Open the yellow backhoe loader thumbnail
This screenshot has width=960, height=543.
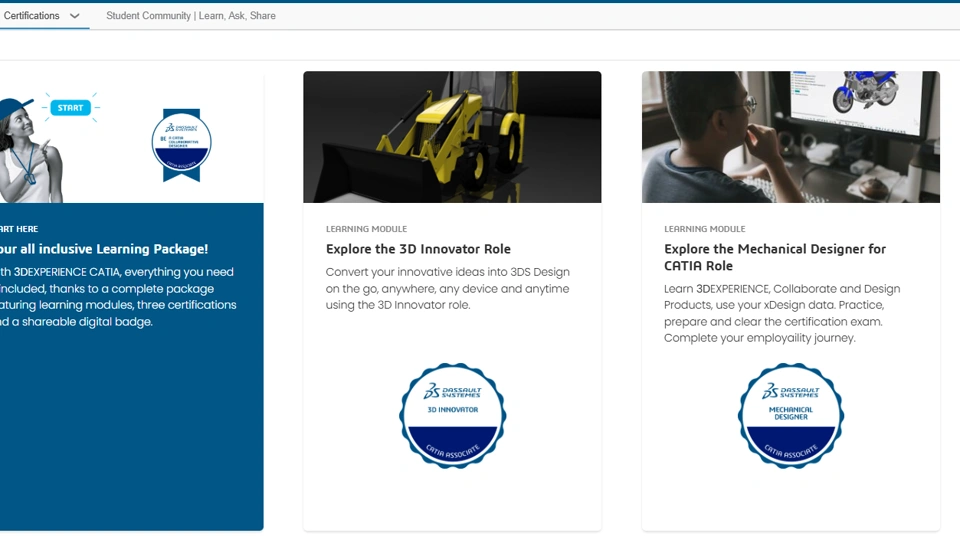point(452,137)
